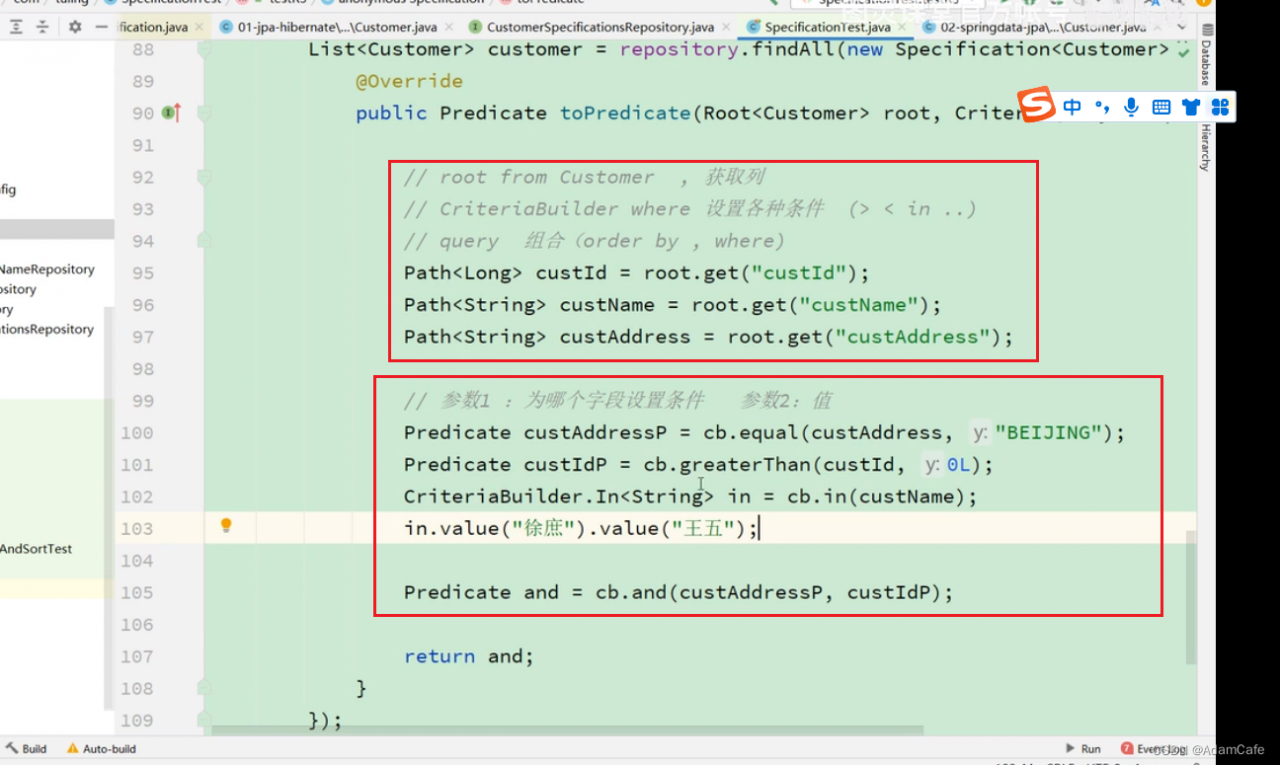1280x765 pixels.
Task: Click the @Override annotation
Action: tap(409, 81)
